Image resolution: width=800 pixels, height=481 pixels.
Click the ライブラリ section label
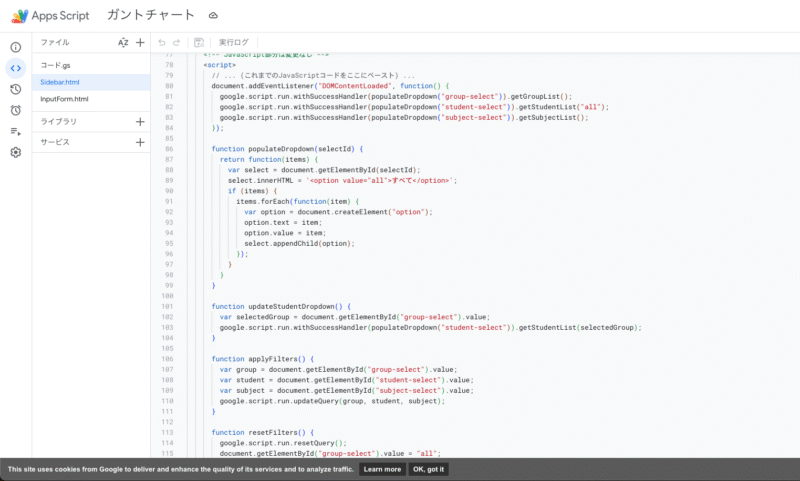pyautogui.click(x=59, y=122)
